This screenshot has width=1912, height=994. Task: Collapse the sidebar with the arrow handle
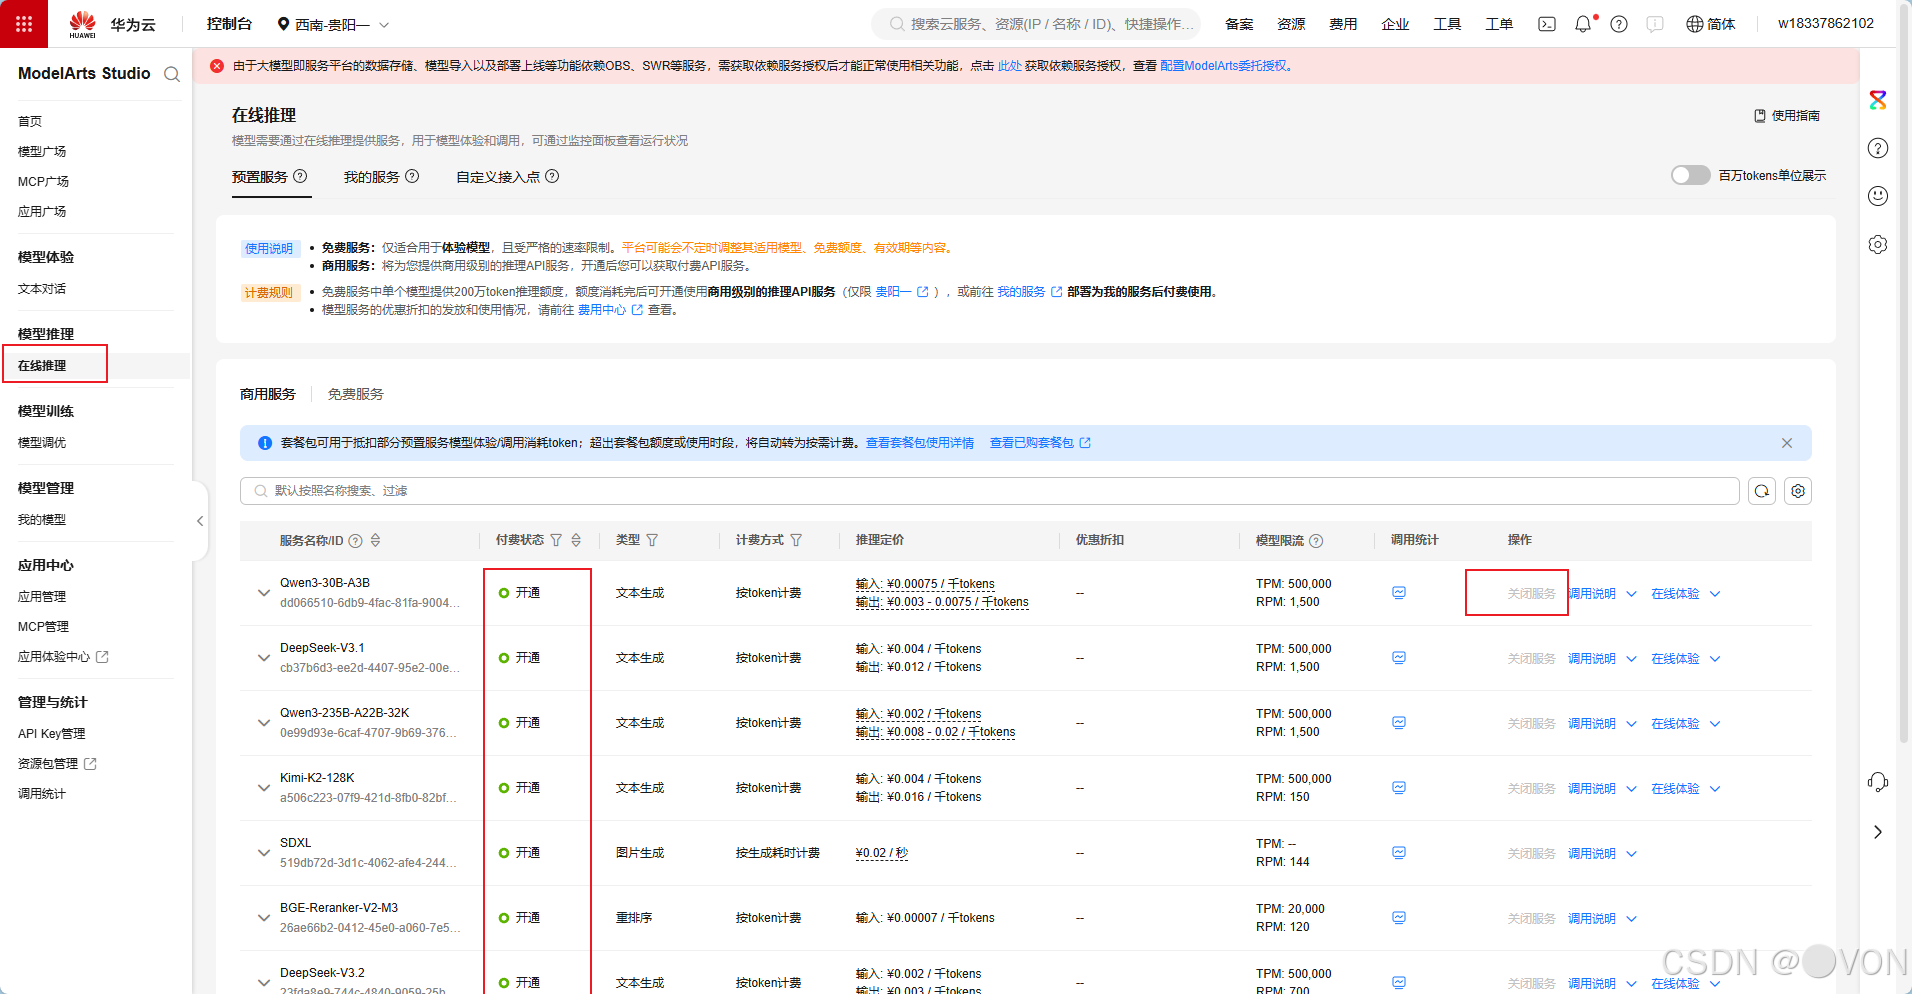(x=200, y=521)
